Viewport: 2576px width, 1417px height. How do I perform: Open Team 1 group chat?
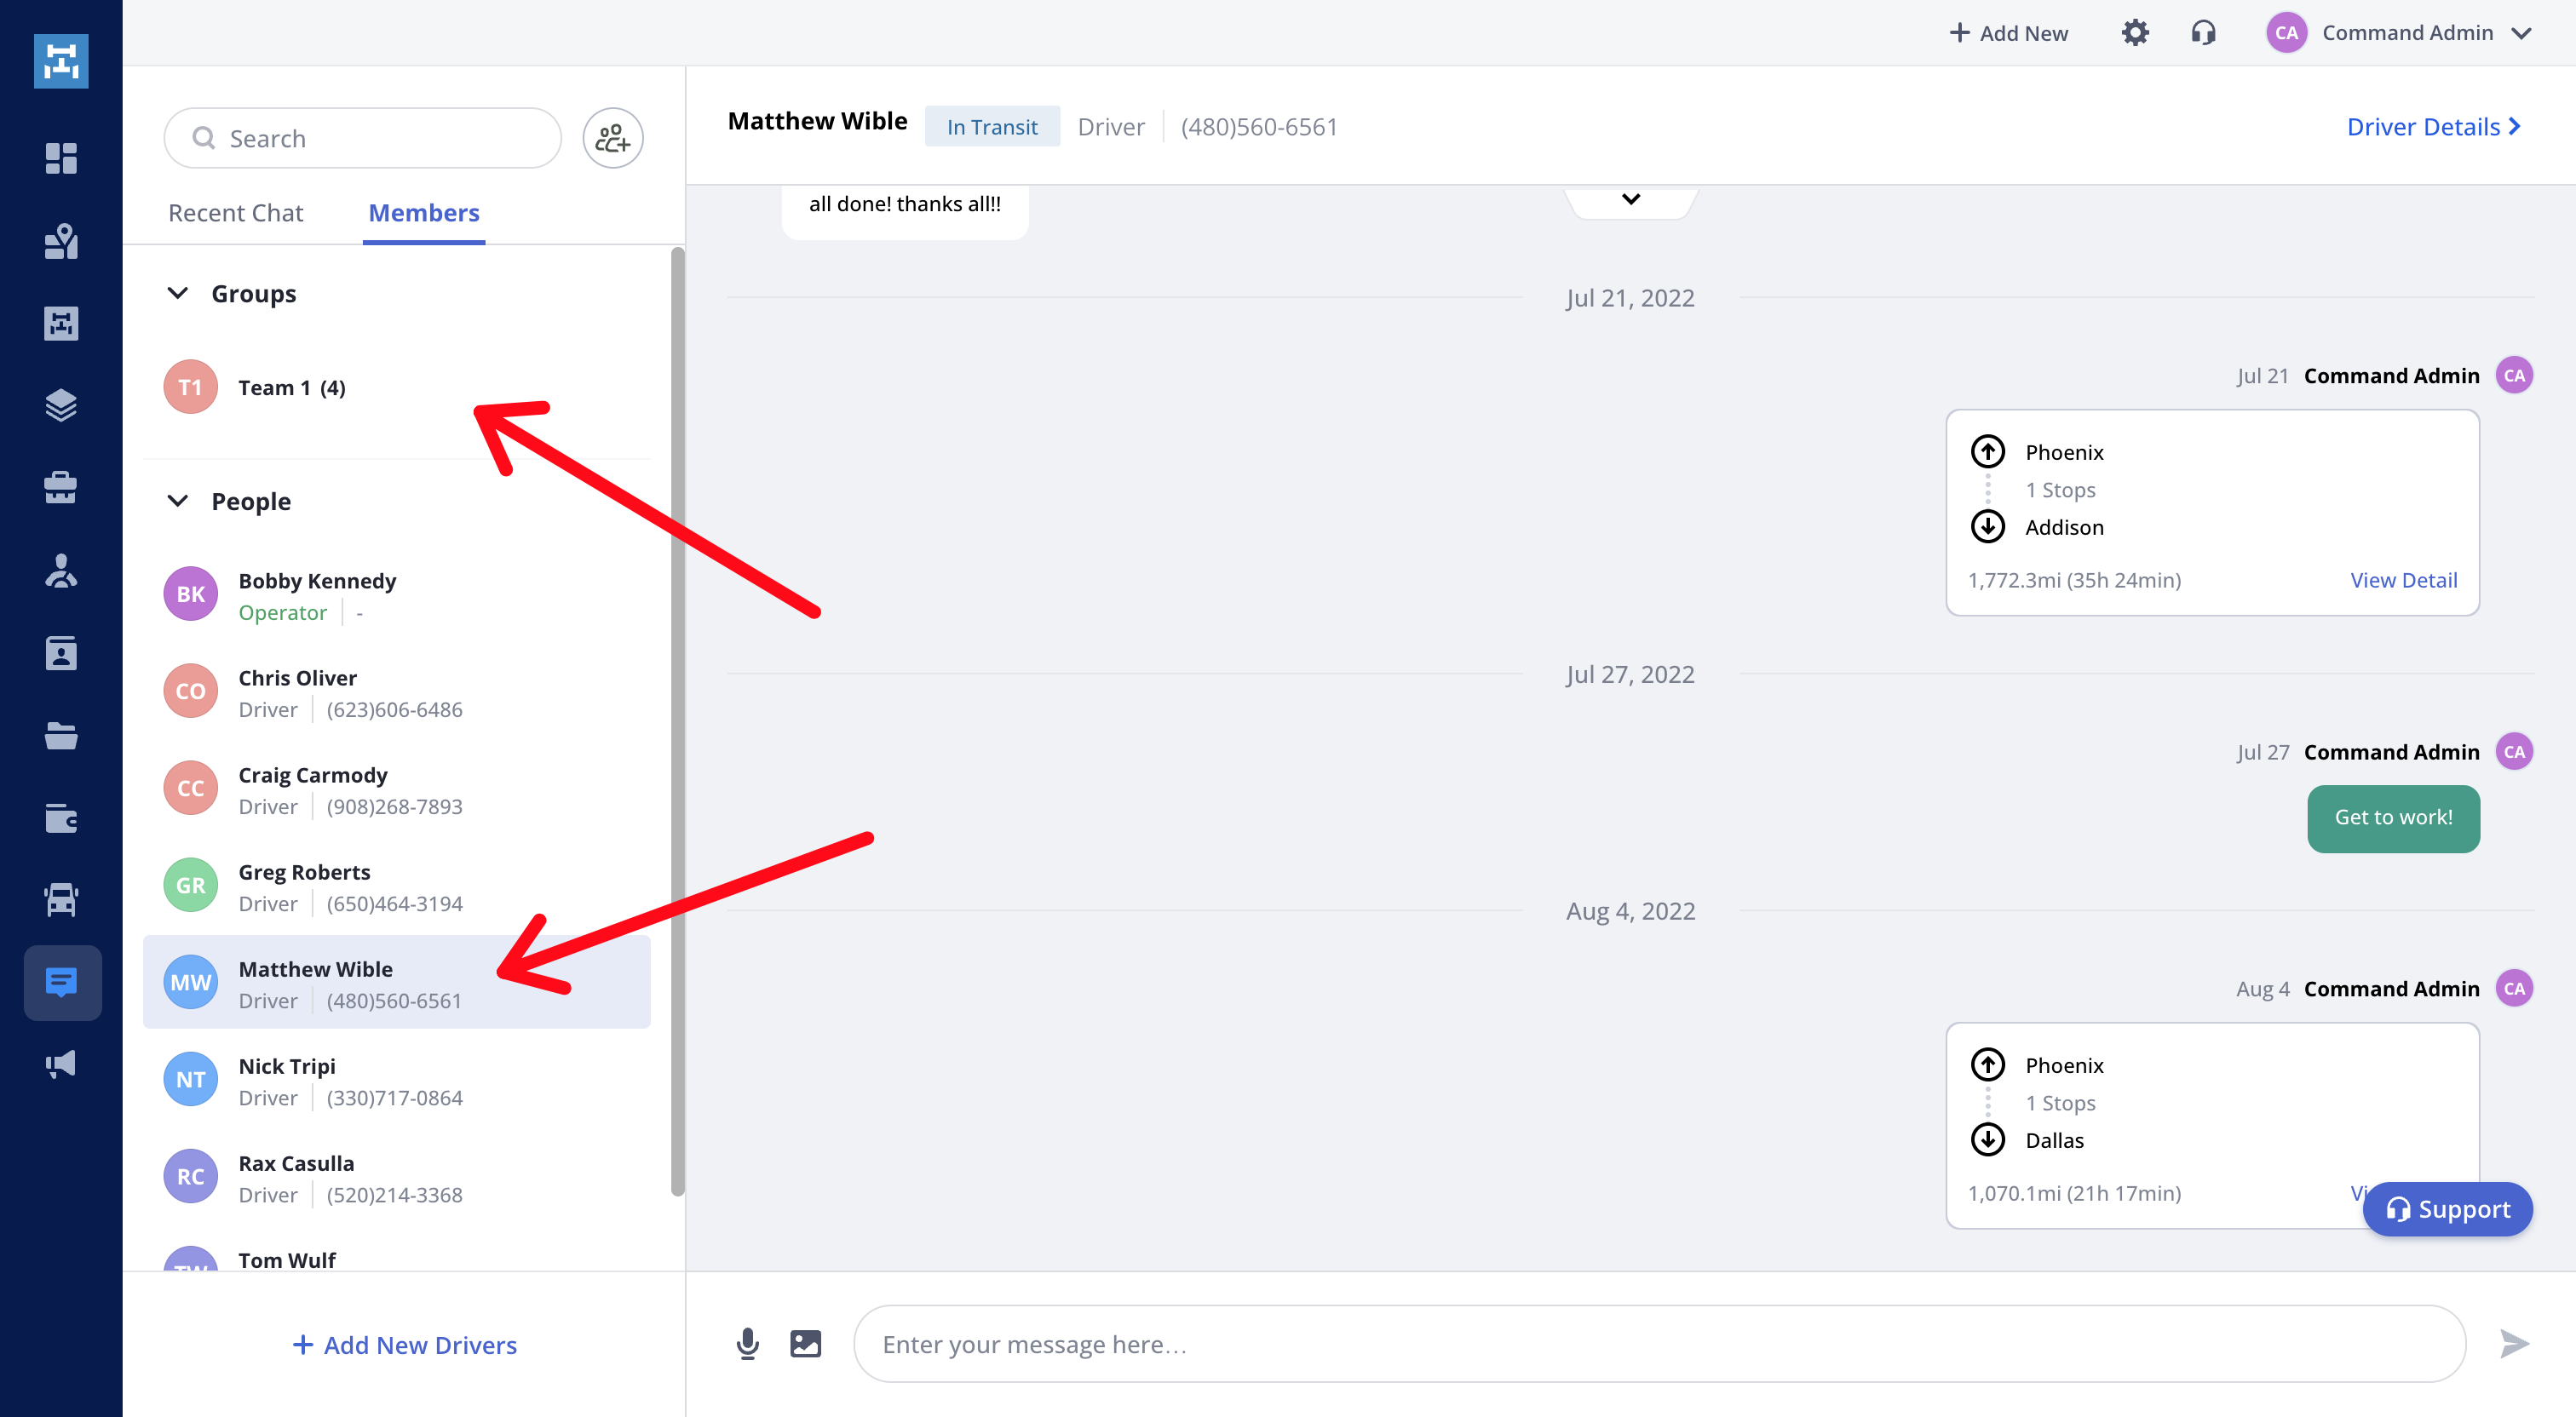click(x=397, y=387)
